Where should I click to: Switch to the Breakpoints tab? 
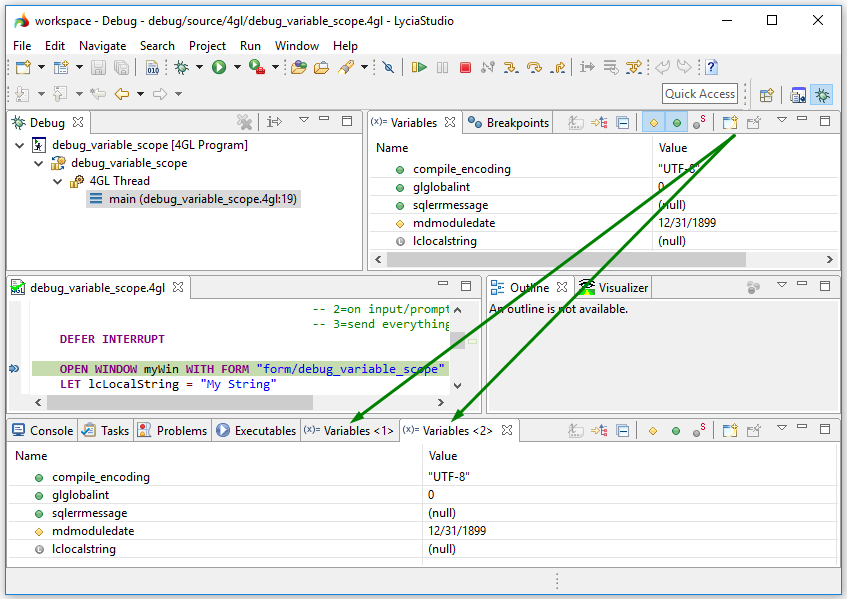point(510,122)
